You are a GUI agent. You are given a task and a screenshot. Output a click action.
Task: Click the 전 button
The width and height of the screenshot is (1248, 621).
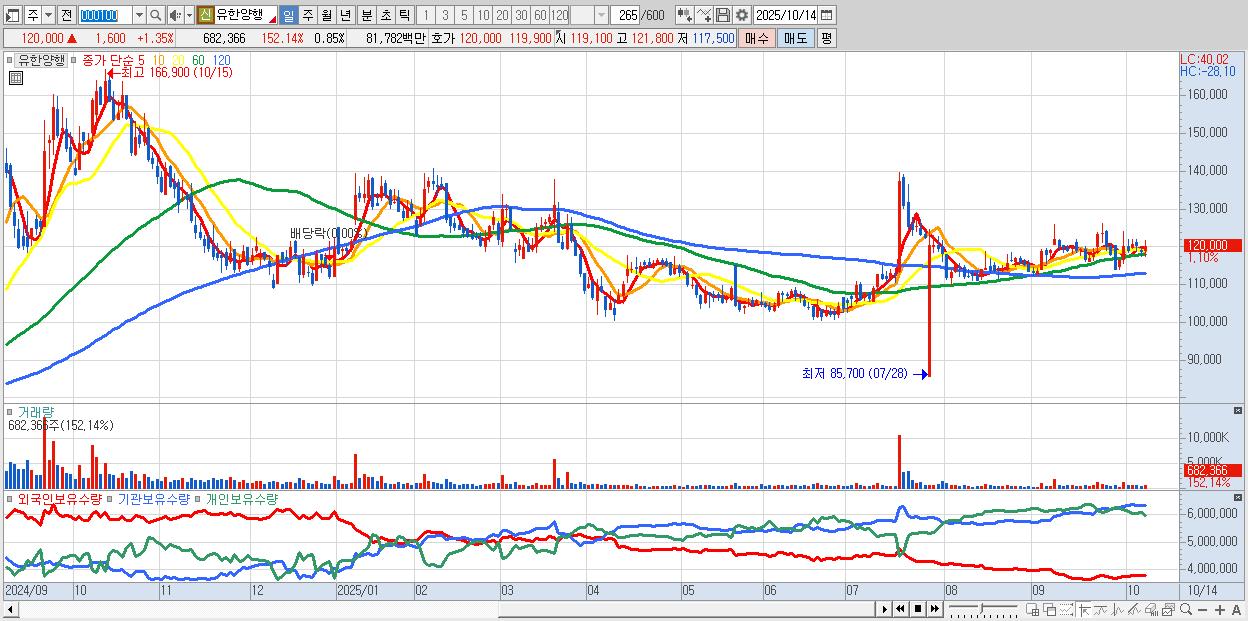(x=66, y=15)
